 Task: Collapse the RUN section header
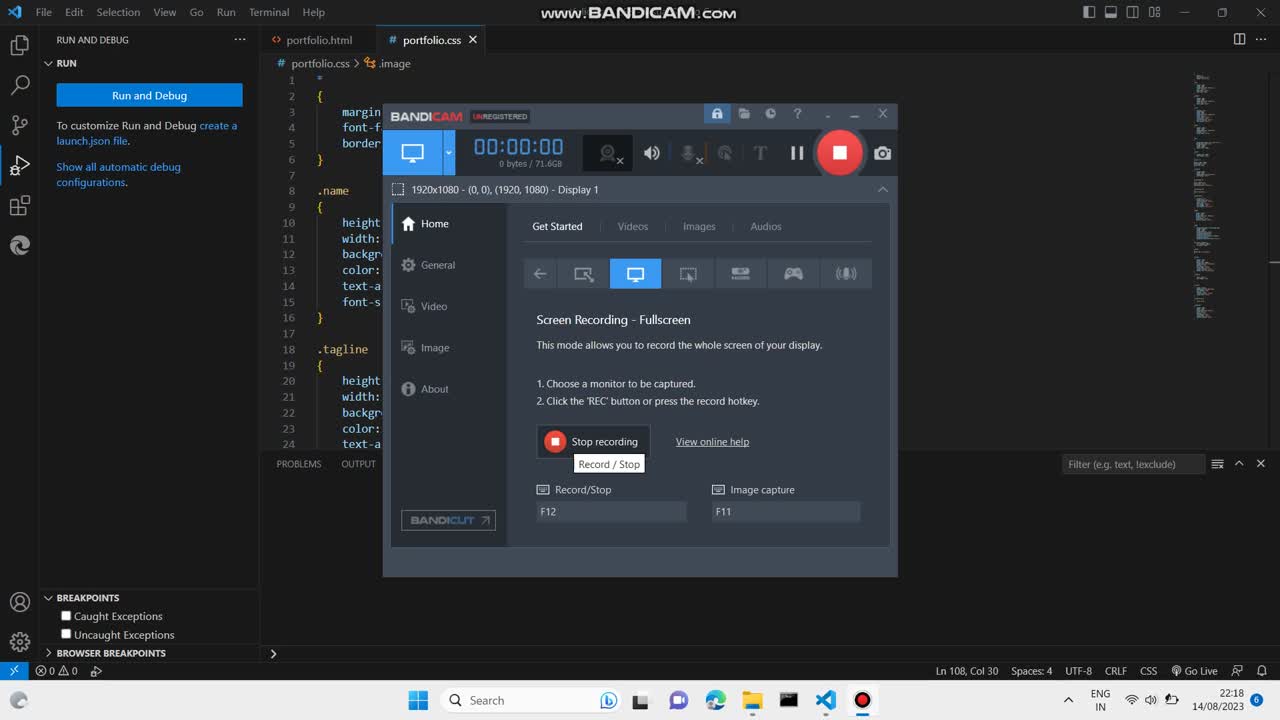pyautogui.click(x=150, y=63)
